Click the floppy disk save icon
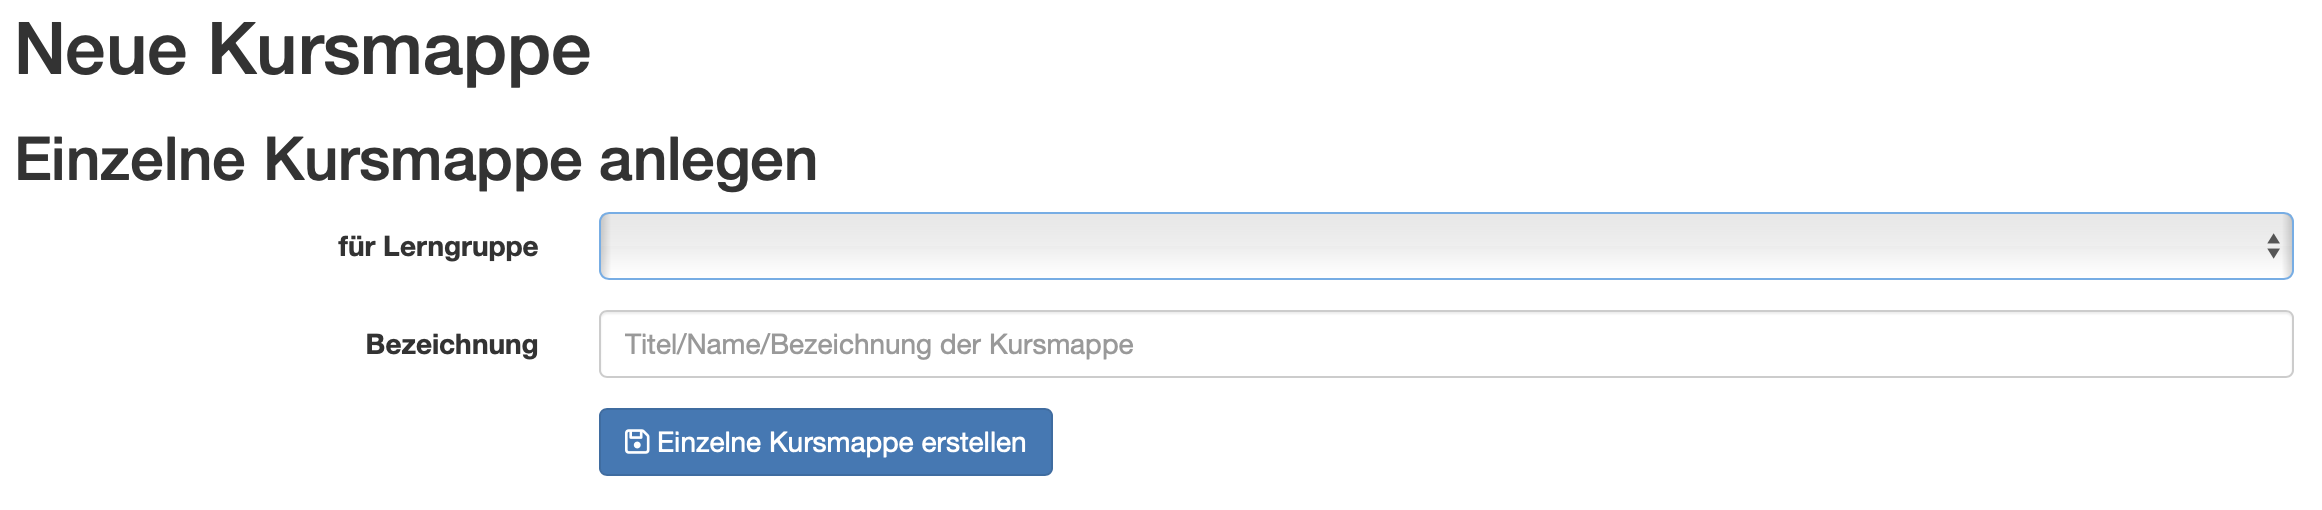The image size is (2322, 510). [x=636, y=442]
